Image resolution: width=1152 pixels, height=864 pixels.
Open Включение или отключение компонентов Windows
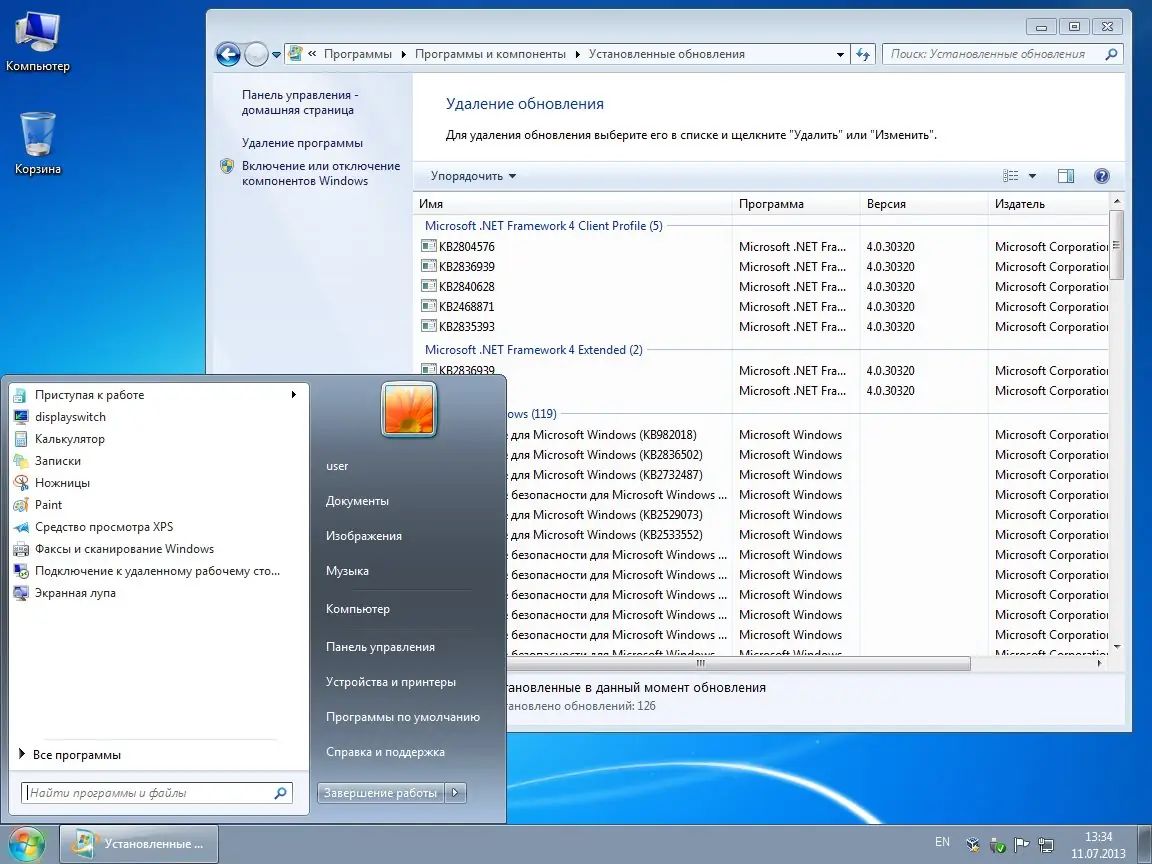321,172
